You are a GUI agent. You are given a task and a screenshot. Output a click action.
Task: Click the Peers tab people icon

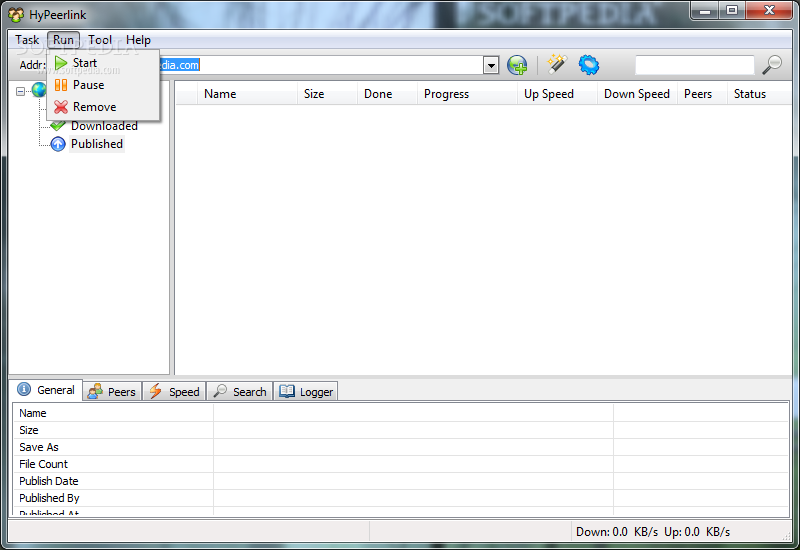coord(95,391)
